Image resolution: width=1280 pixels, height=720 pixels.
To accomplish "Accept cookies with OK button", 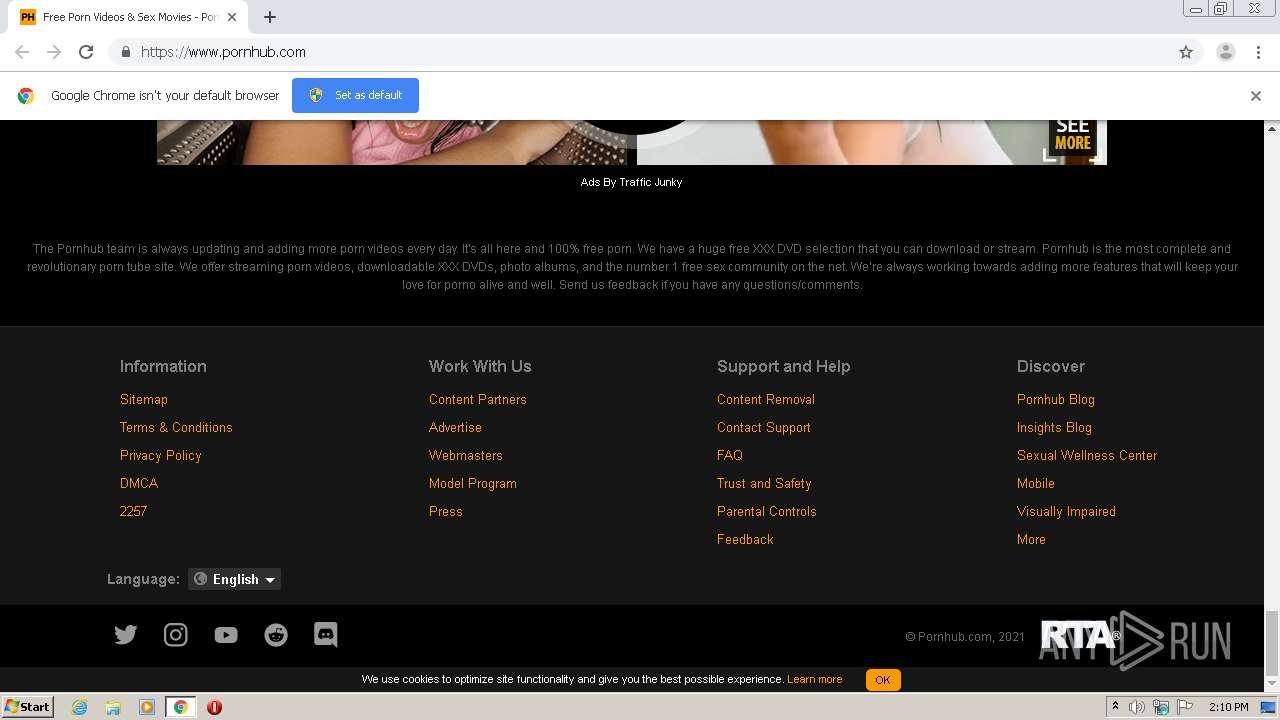I will point(883,680).
